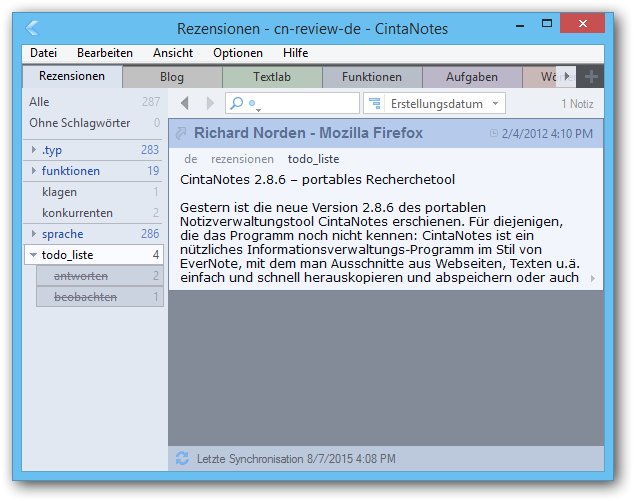
Task: Click the 'de' tag on the note
Action: (x=191, y=159)
